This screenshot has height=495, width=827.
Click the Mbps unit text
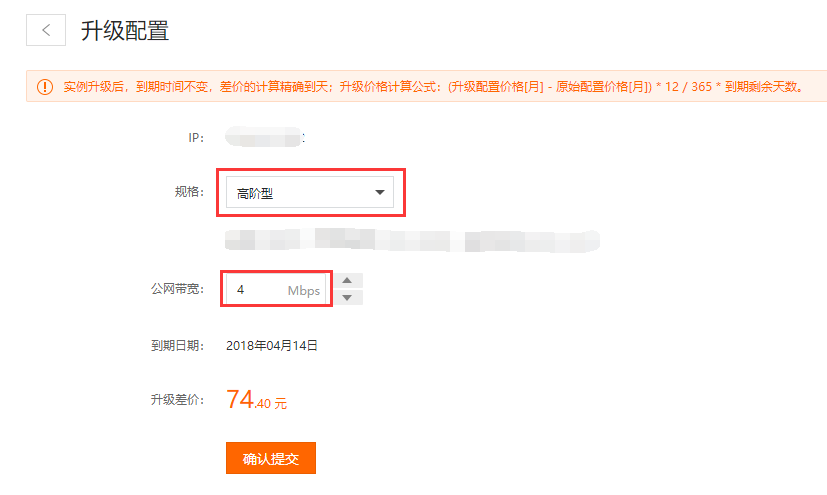[x=304, y=290]
